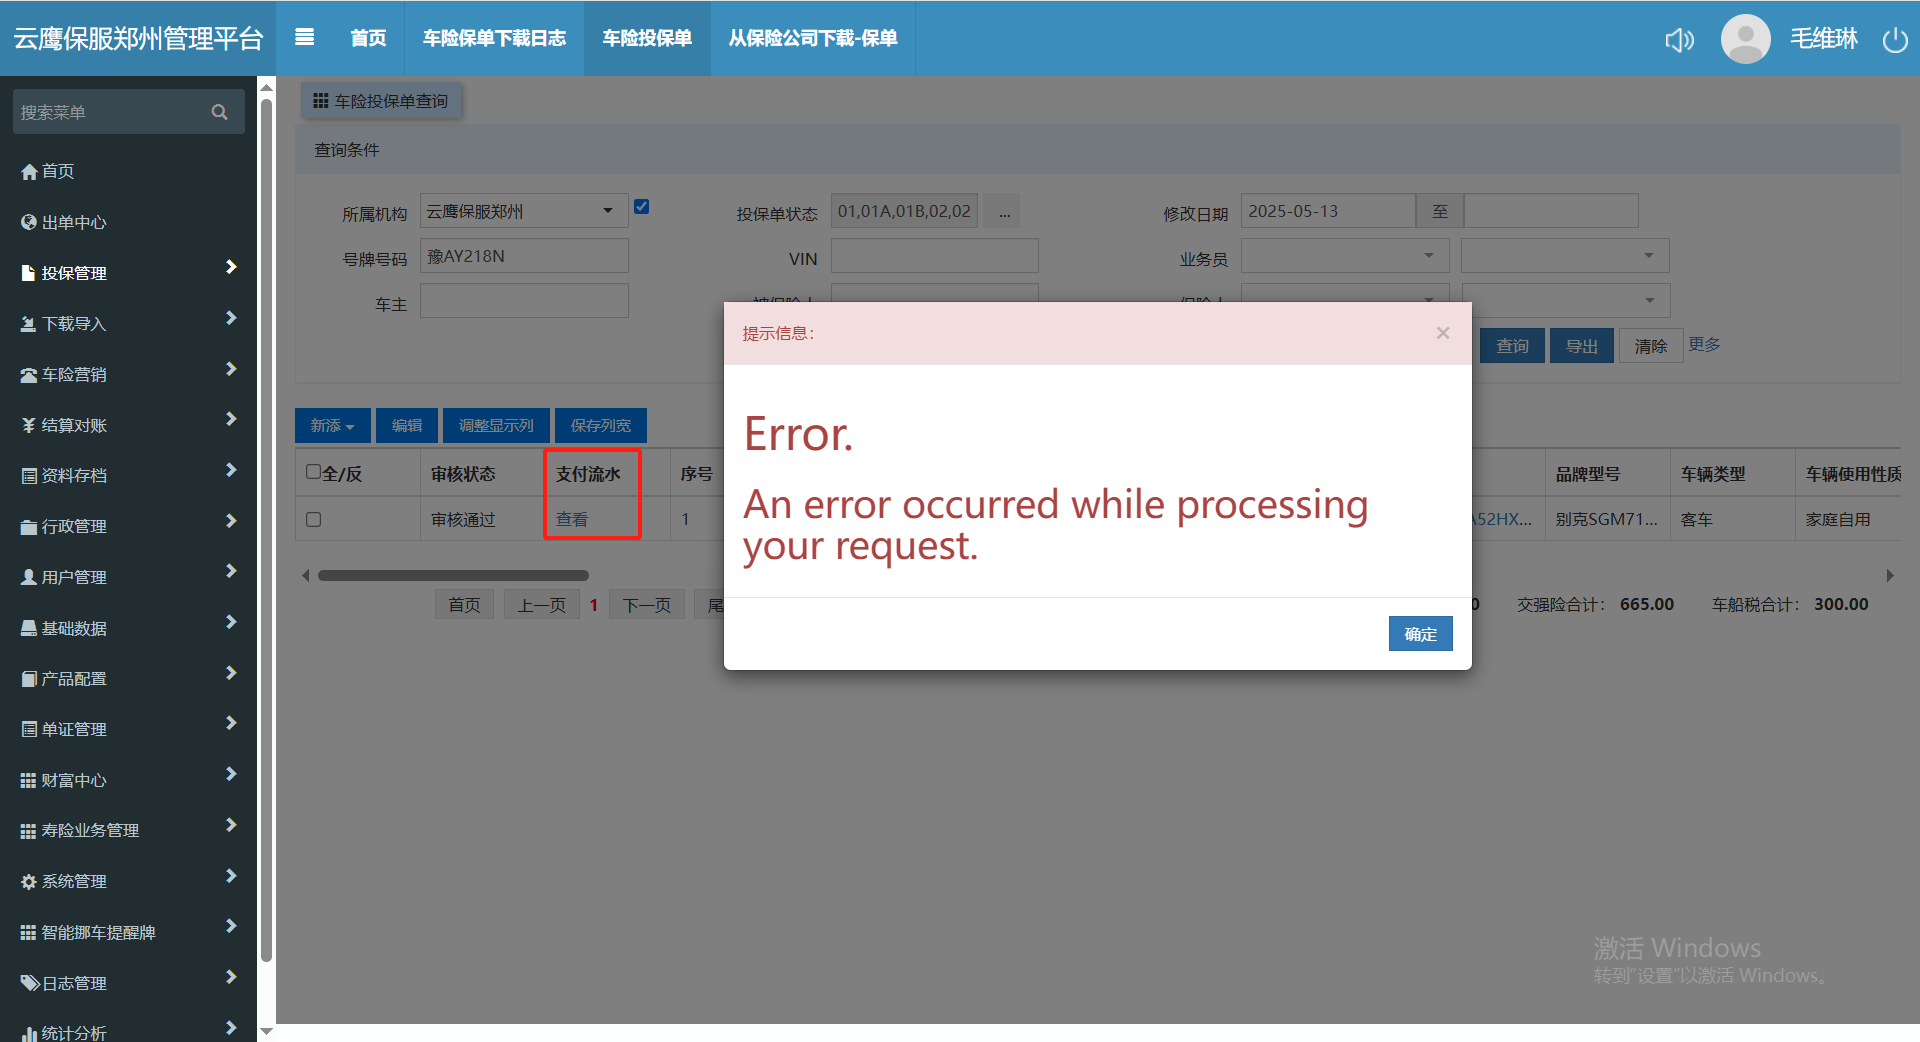Click the 调整显示列 button
Screen dimensions: 1920x1042
(496, 426)
